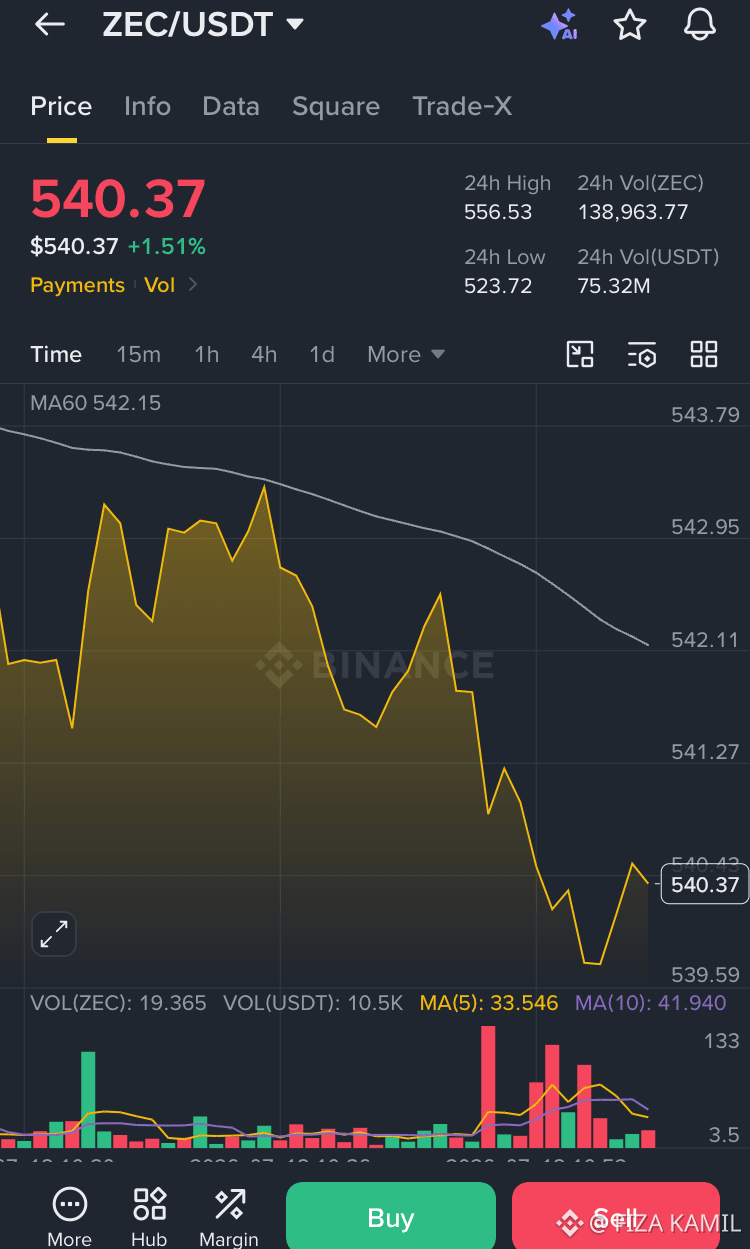Select the 1h chart interval
The width and height of the screenshot is (750, 1249).
pyautogui.click(x=206, y=354)
